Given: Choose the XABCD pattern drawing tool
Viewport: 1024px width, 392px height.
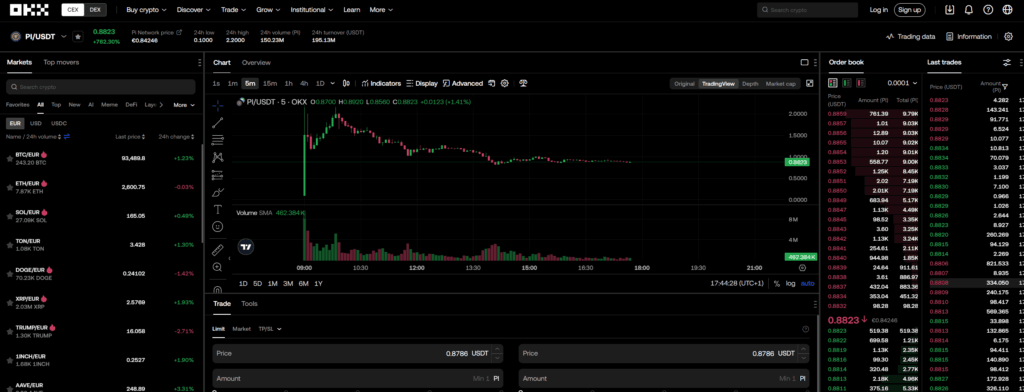Looking at the screenshot, I should (x=217, y=157).
